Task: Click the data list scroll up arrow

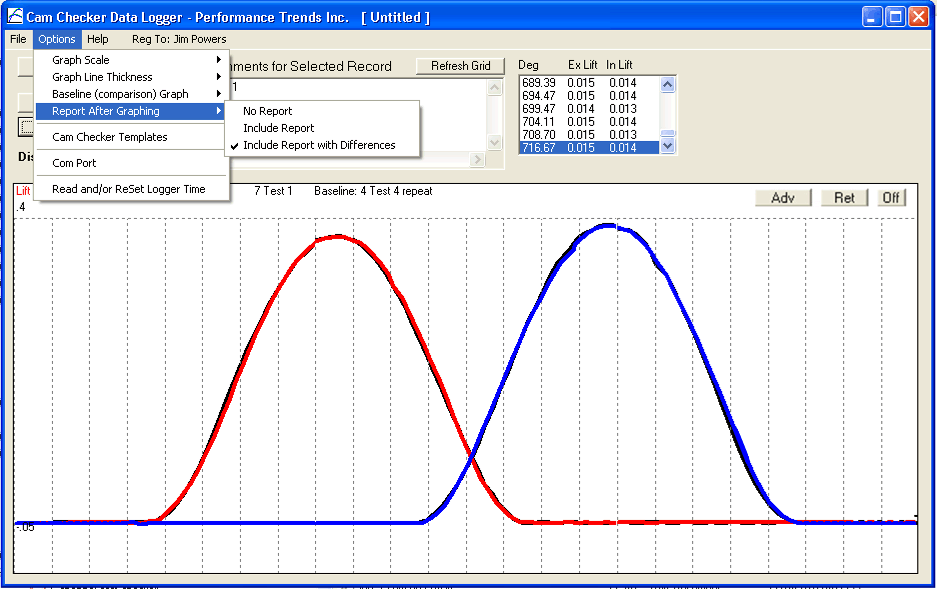Action: [x=667, y=84]
